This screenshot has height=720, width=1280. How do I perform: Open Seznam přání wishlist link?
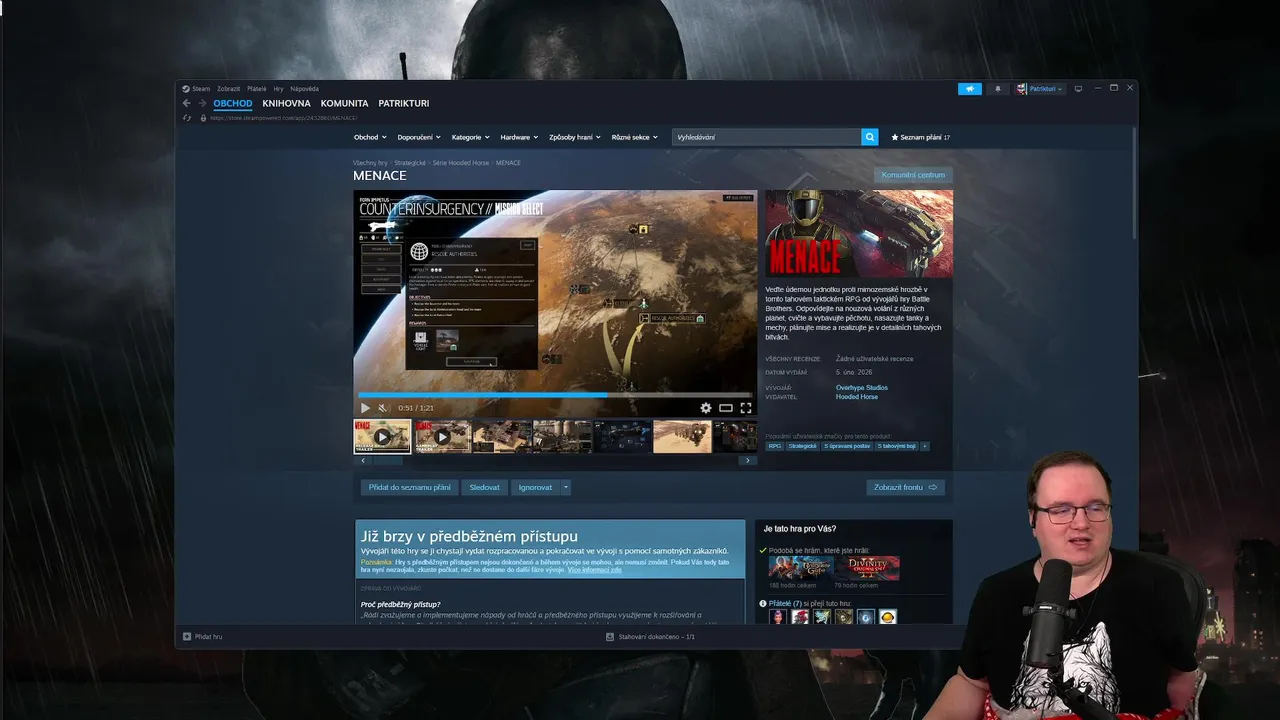tap(920, 137)
